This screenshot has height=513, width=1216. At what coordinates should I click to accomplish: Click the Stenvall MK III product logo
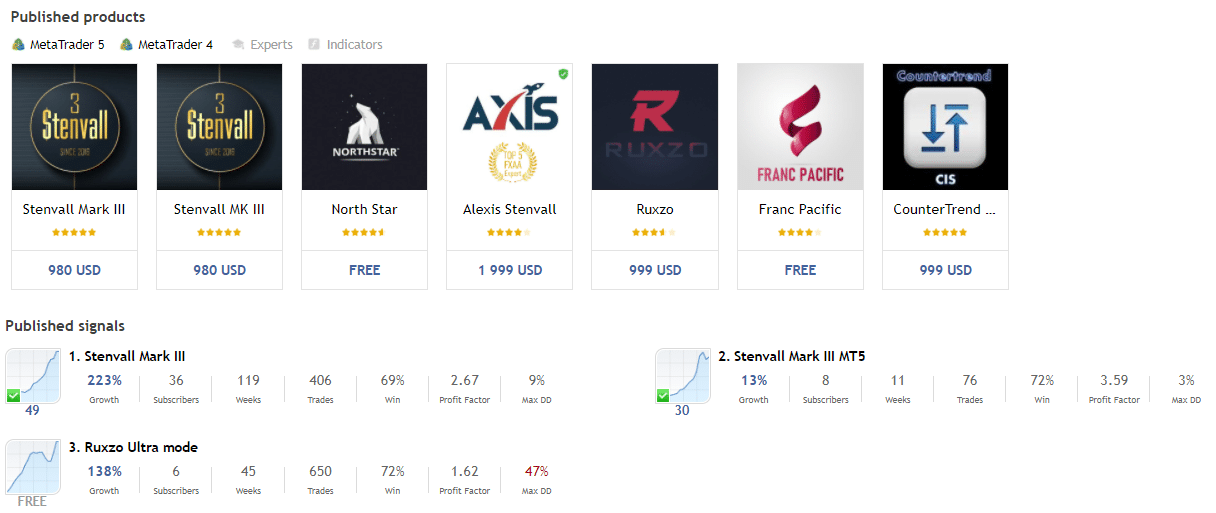(x=219, y=127)
